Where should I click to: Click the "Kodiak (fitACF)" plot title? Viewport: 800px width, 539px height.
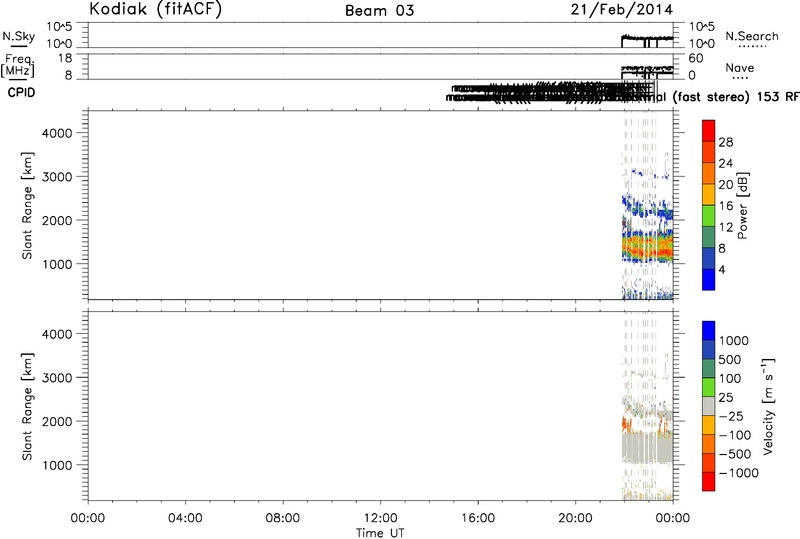[x=155, y=9]
